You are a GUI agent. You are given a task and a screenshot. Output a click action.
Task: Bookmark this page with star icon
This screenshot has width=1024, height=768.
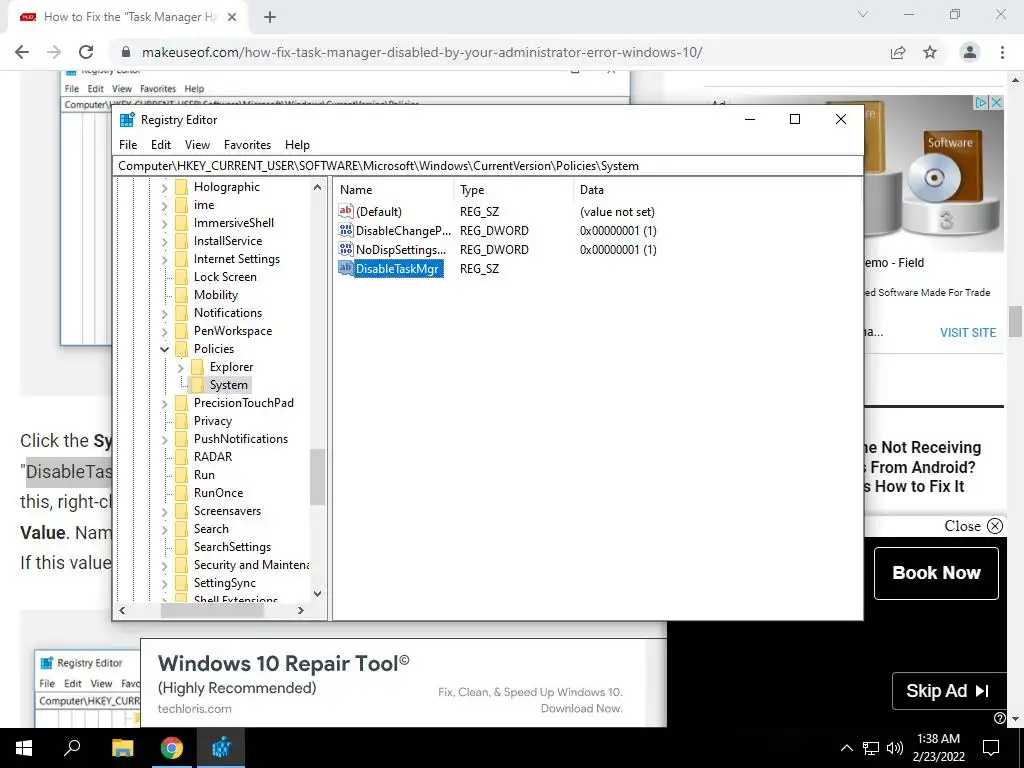point(930,52)
